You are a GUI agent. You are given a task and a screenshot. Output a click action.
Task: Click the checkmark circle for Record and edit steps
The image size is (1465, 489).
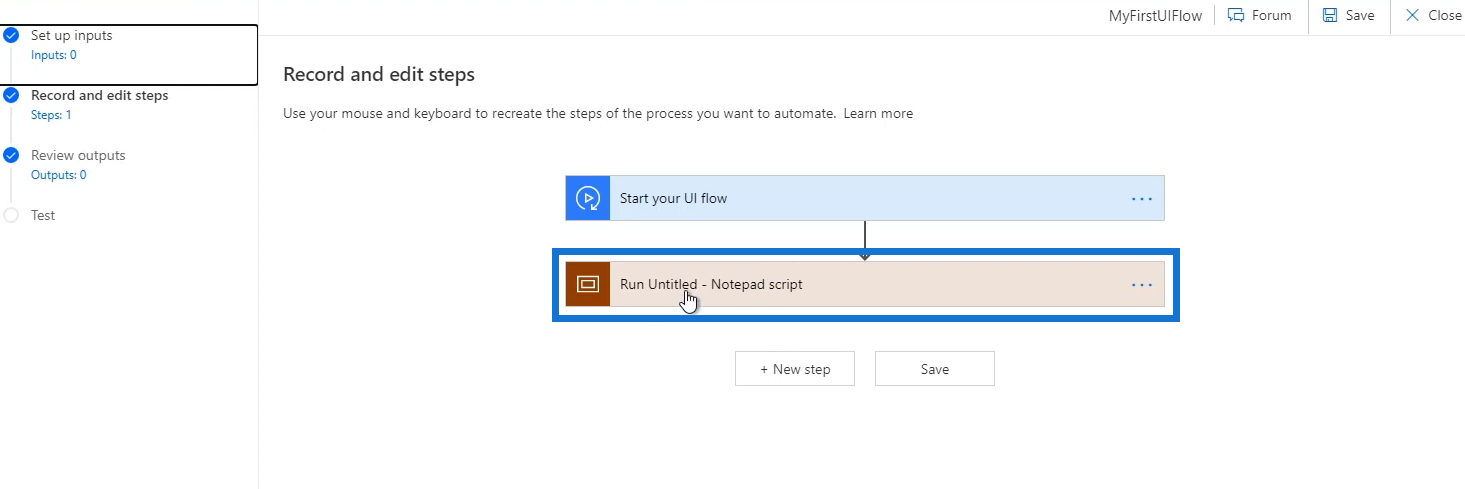[11, 96]
